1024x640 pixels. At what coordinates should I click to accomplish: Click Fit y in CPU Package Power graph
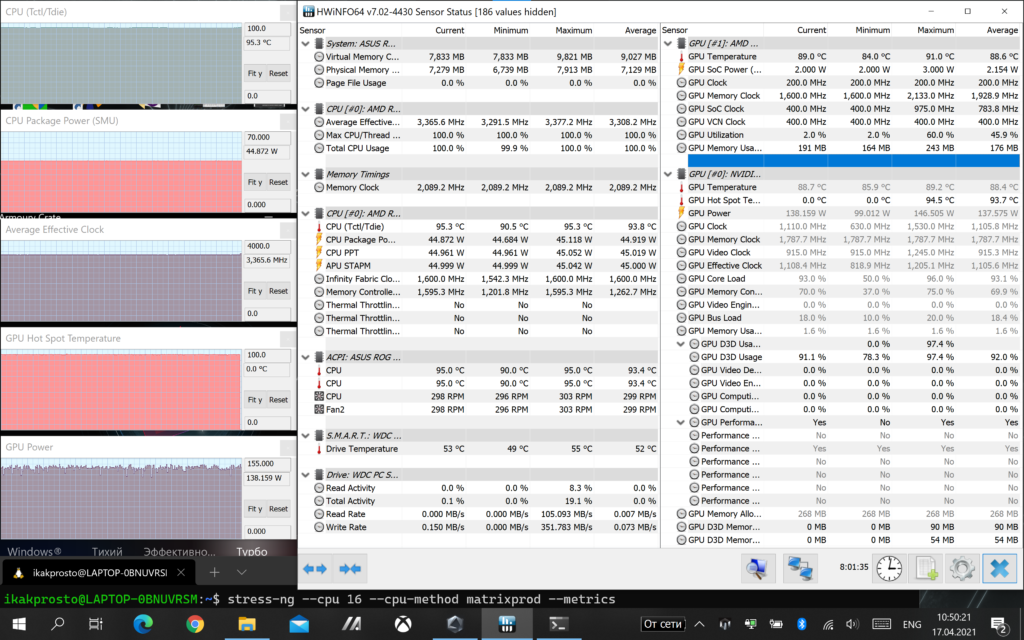[255, 182]
